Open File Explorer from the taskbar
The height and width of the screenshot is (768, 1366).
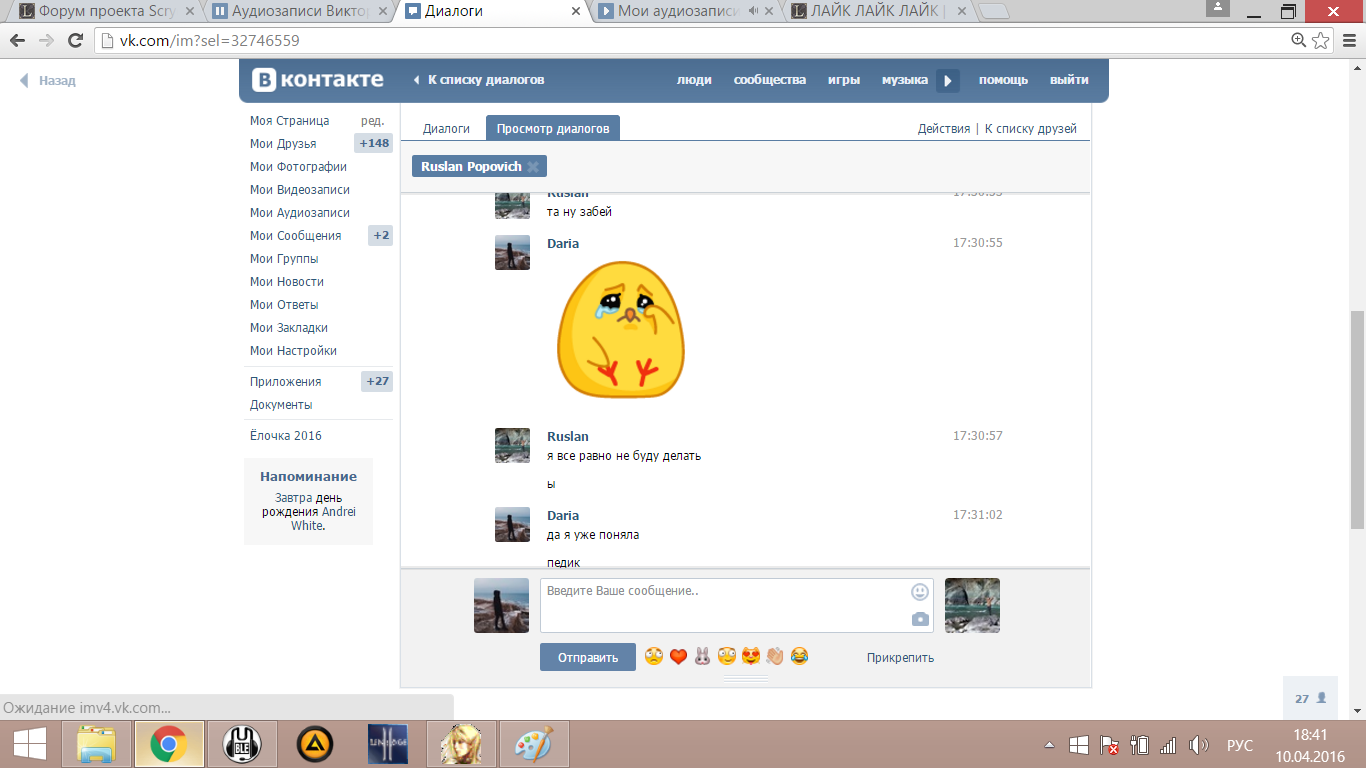click(97, 745)
